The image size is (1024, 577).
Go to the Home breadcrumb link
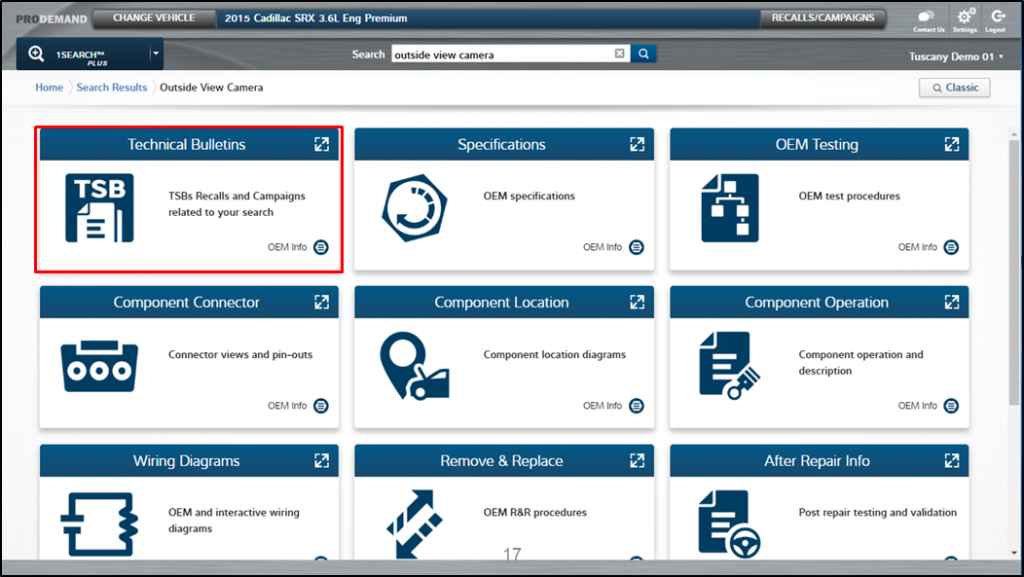(x=49, y=87)
